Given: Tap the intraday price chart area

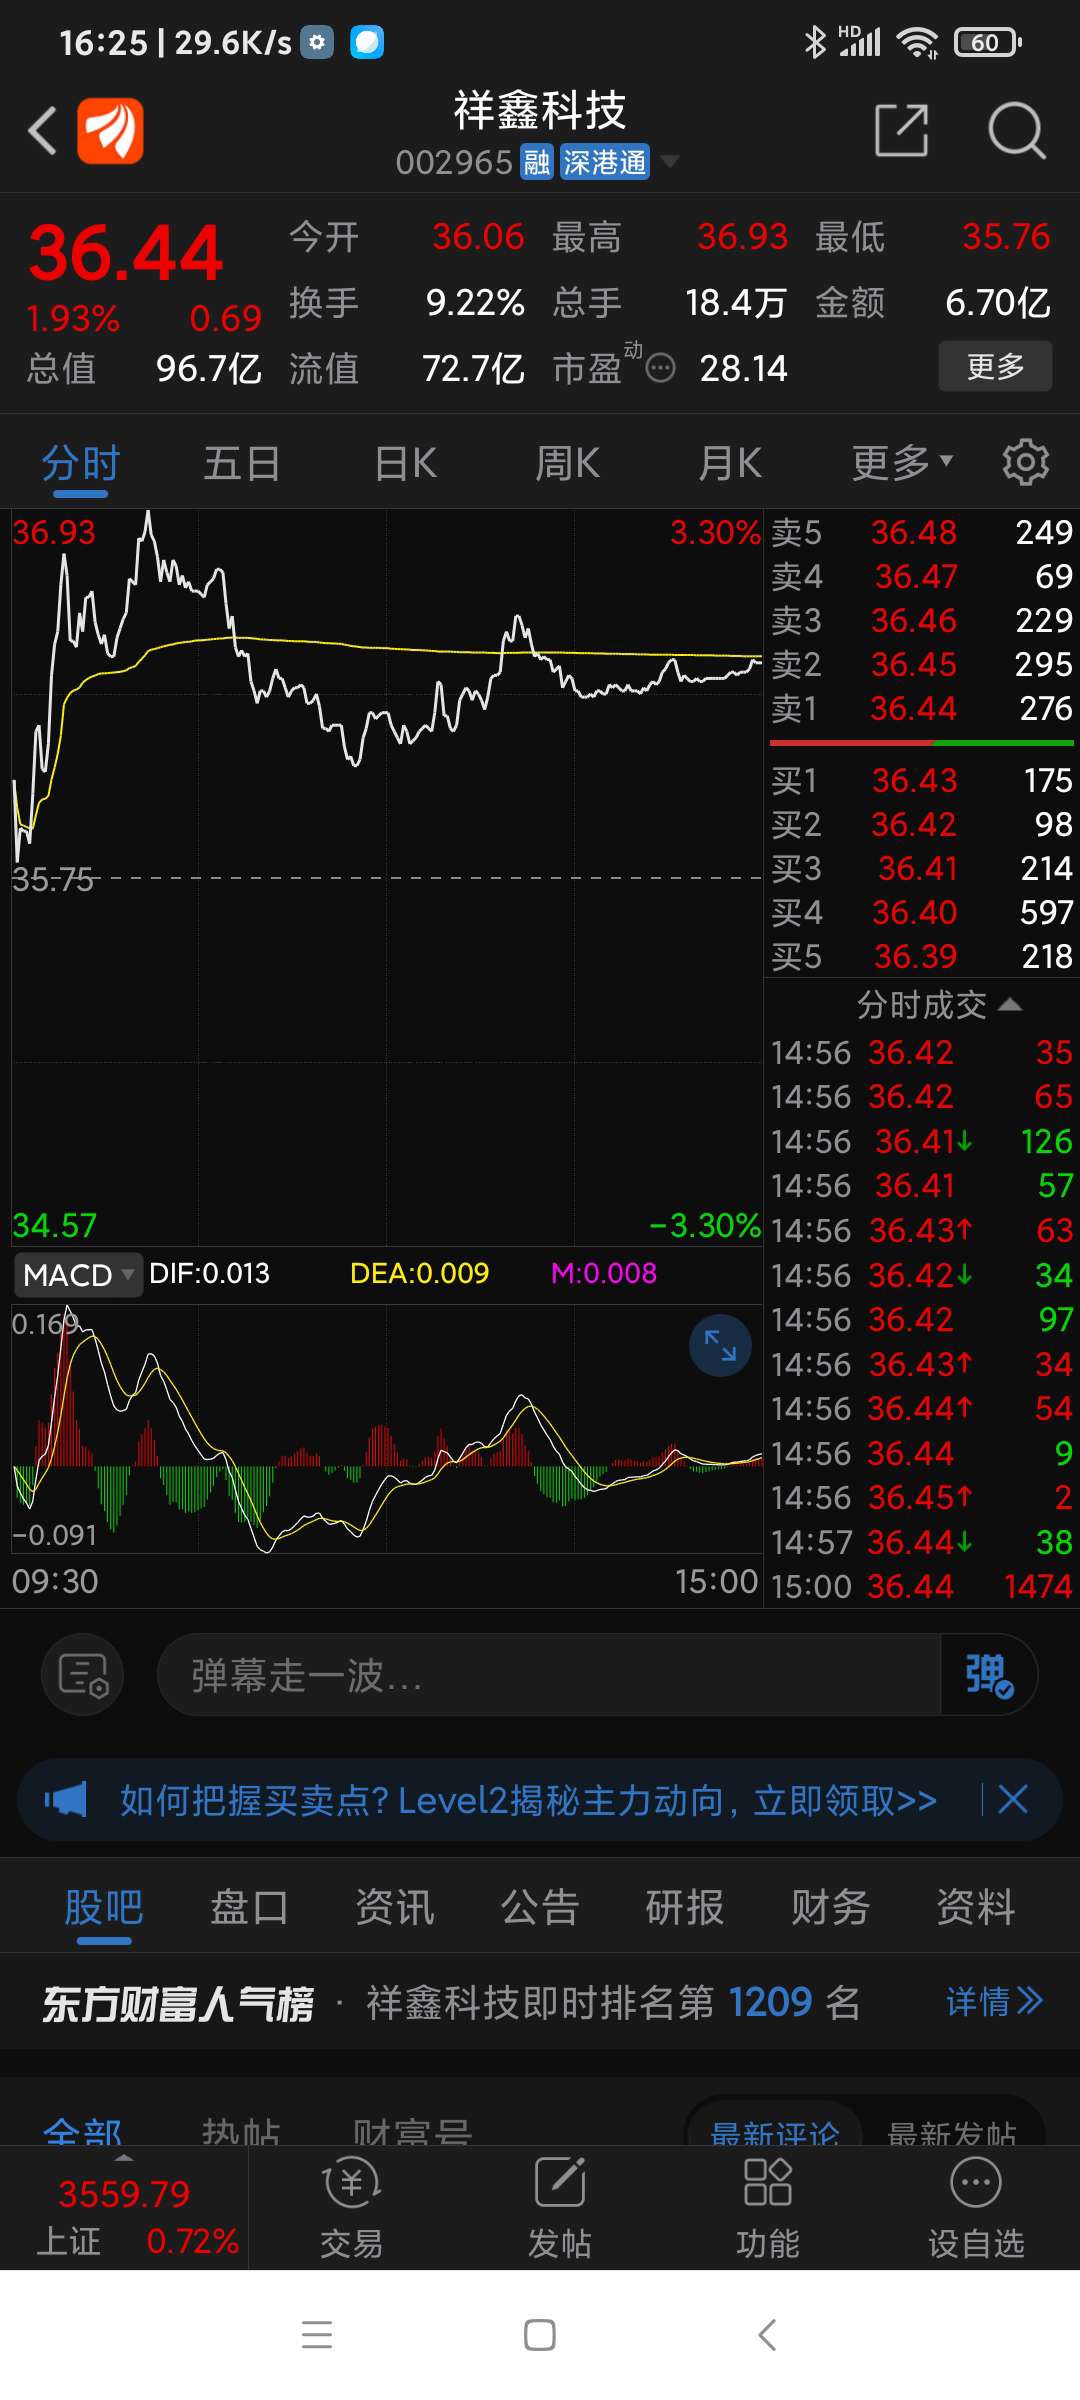Looking at the screenshot, I should pos(387,878).
